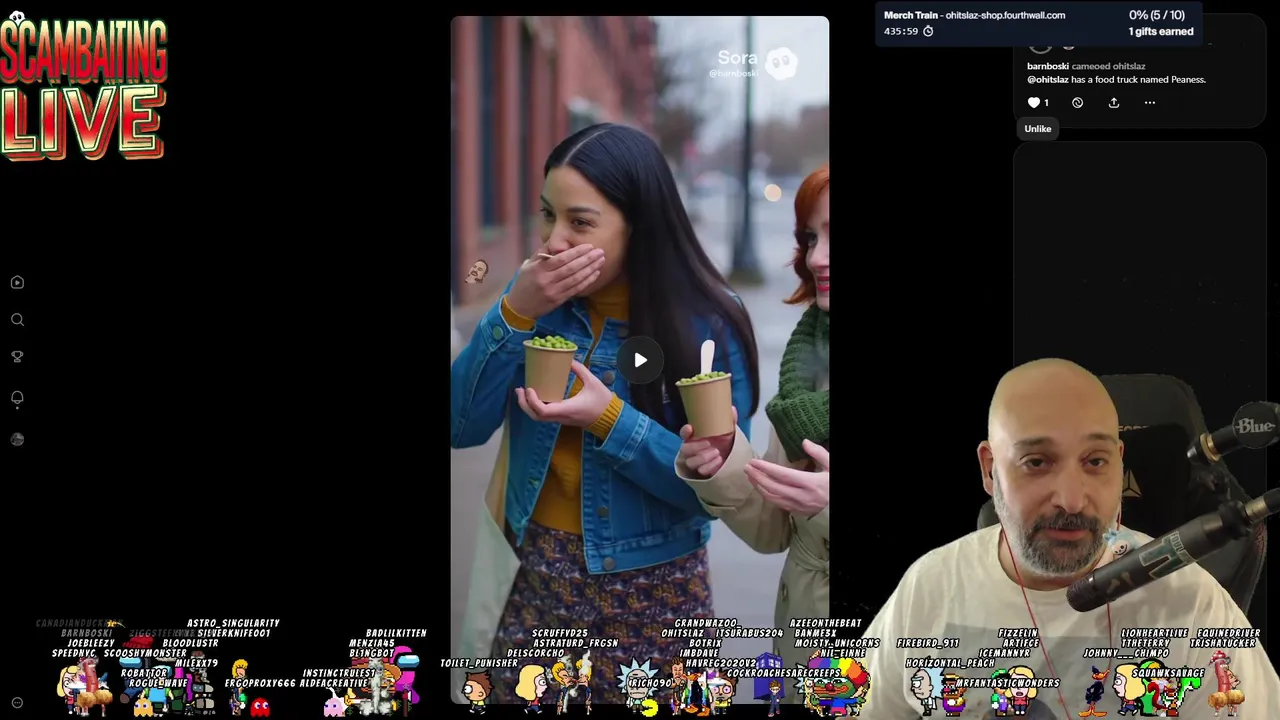This screenshot has height=720, width=1280.
Task: Click the timer clock icon beside 435:59
Action: [x=928, y=32]
